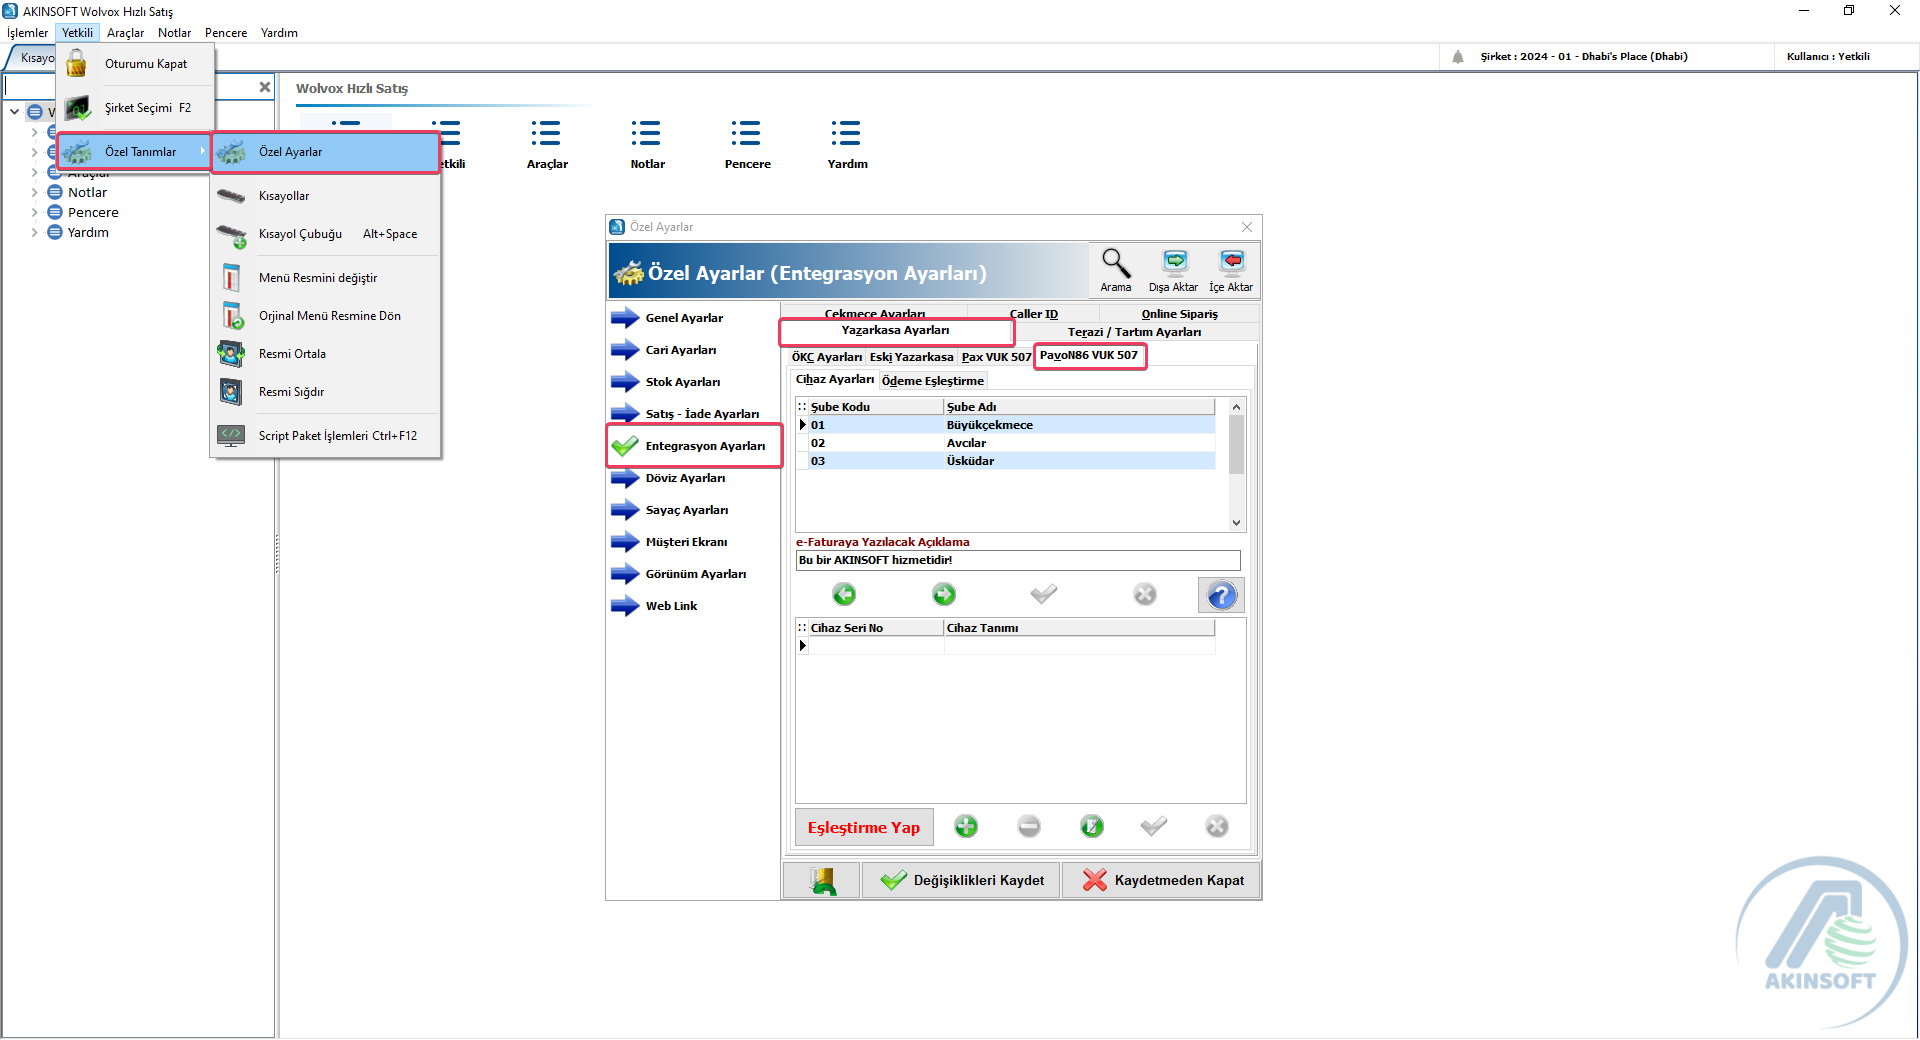
Task: Expand the Yardım tree node
Action: coord(34,232)
